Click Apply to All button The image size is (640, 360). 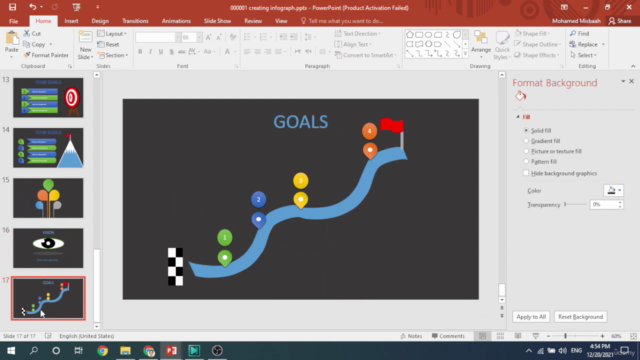coord(531,317)
